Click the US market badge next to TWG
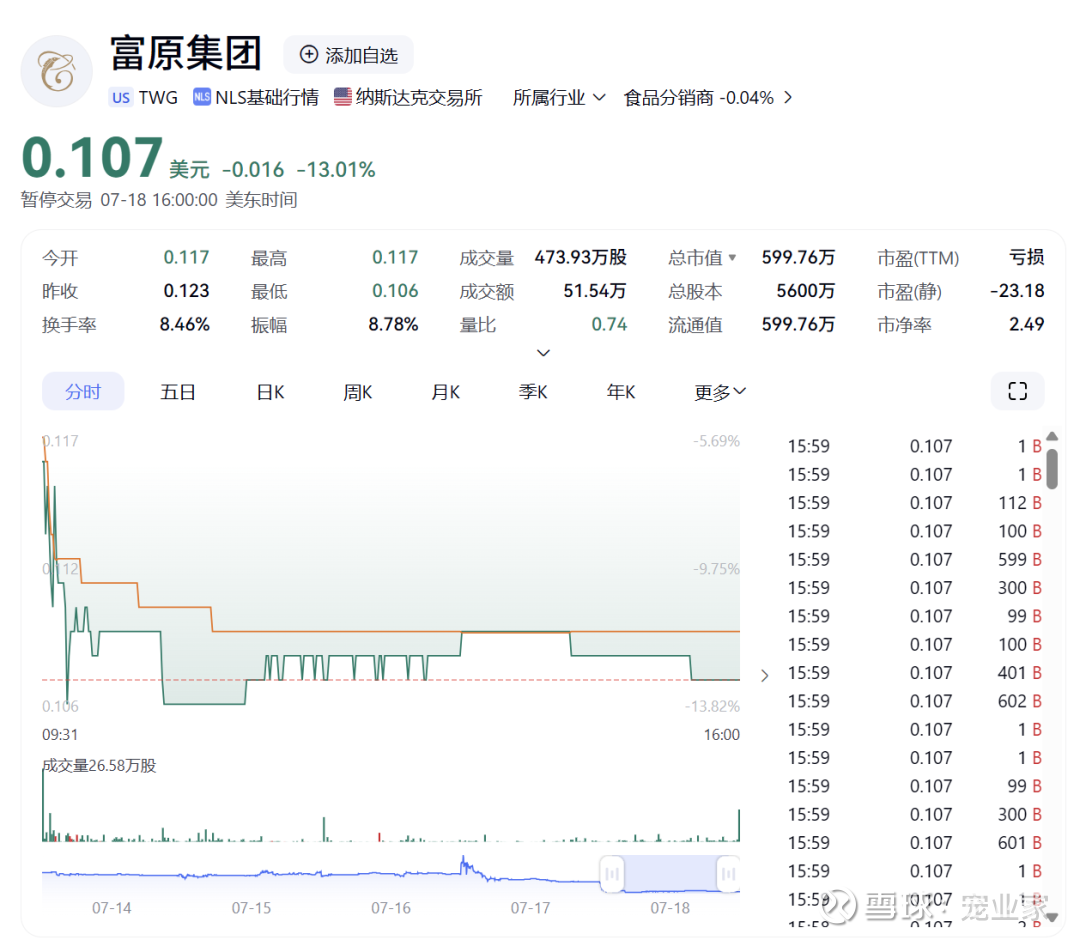Image resolution: width=1080 pixels, height=940 pixels. 121,97
